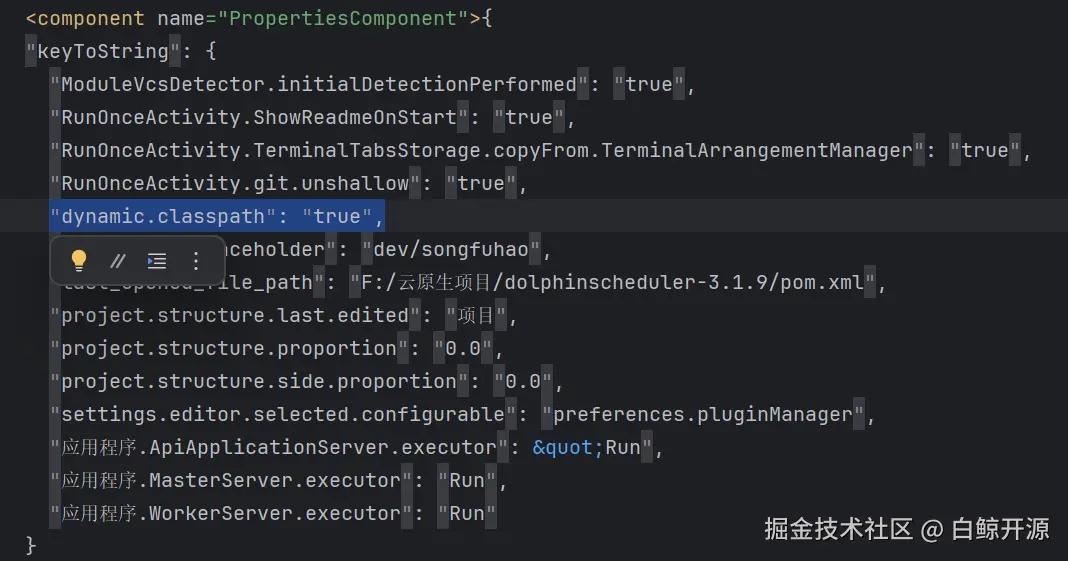Click the reformat code icon in floating toolbar
Screen dimensions: 1068x561
coord(157,261)
